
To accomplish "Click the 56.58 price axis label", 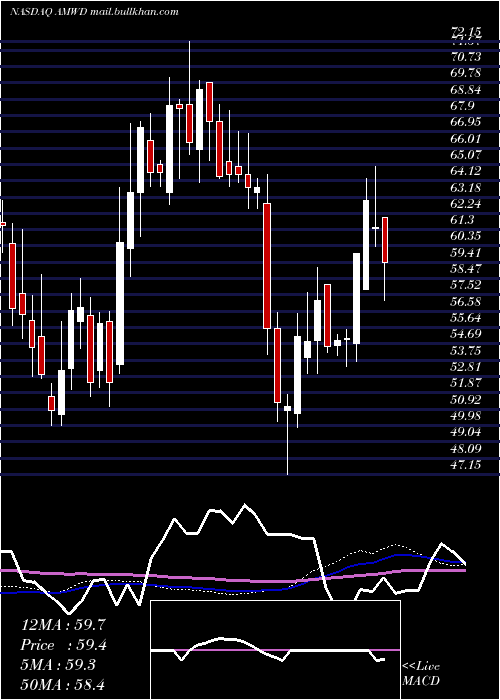I will (x=466, y=301).
